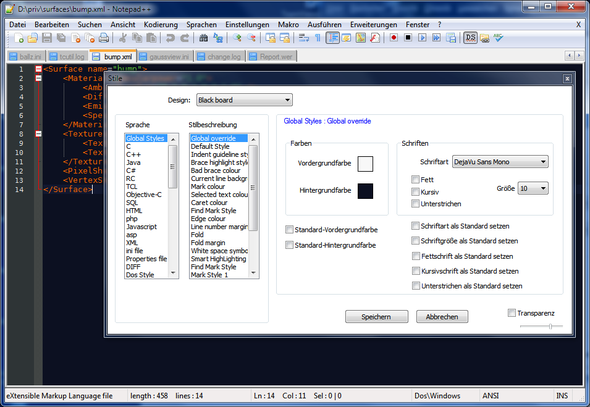This screenshot has height=407, width=590.
Task: Check Schriftart als Standard setzen
Action: coord(415,226)
